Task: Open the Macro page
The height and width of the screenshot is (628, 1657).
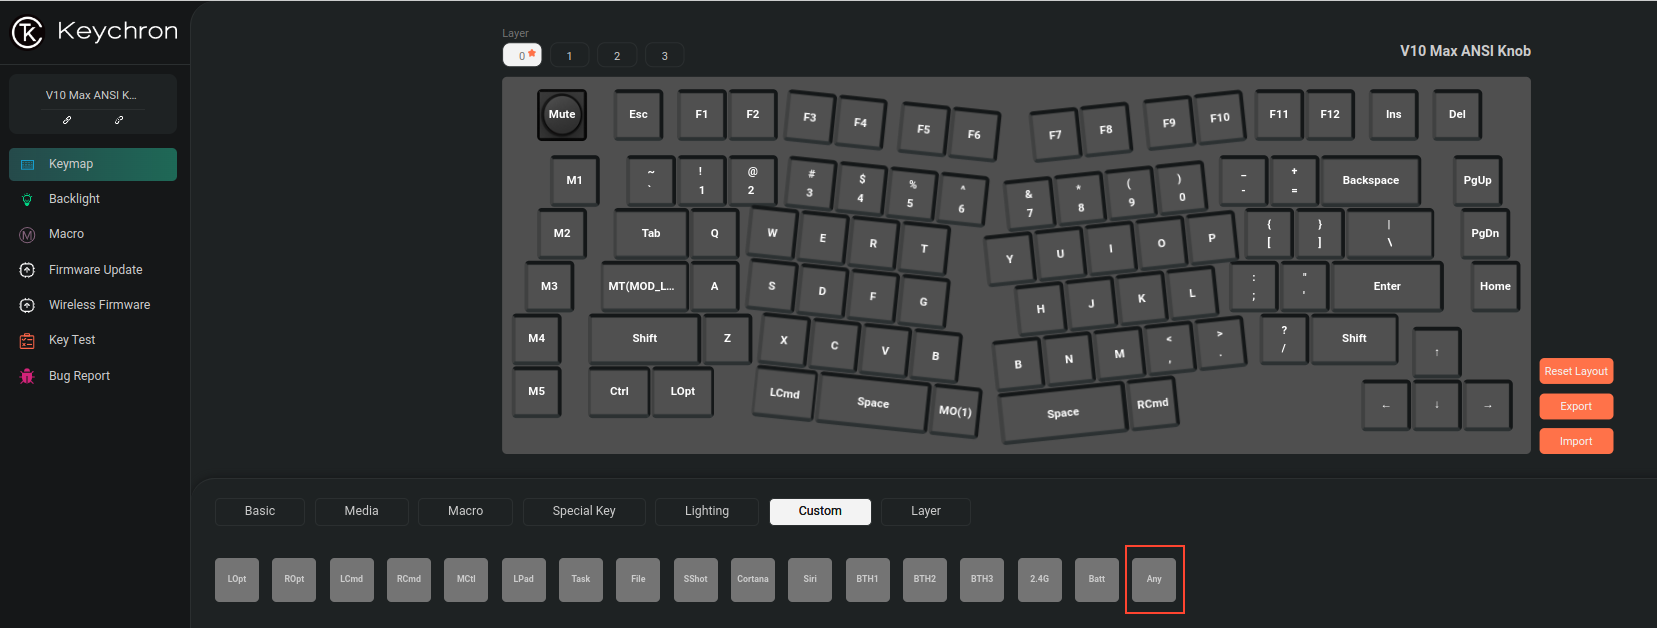Action: click(93, 234)
